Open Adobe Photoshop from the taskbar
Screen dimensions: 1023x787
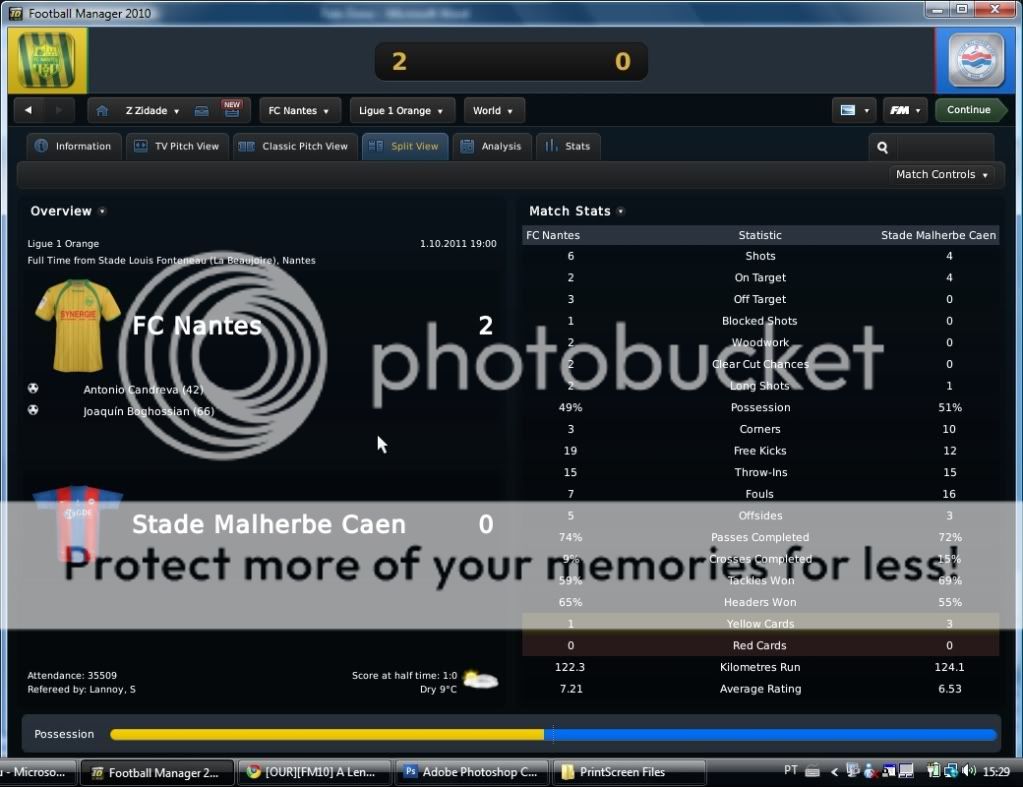tap(473, 772)
